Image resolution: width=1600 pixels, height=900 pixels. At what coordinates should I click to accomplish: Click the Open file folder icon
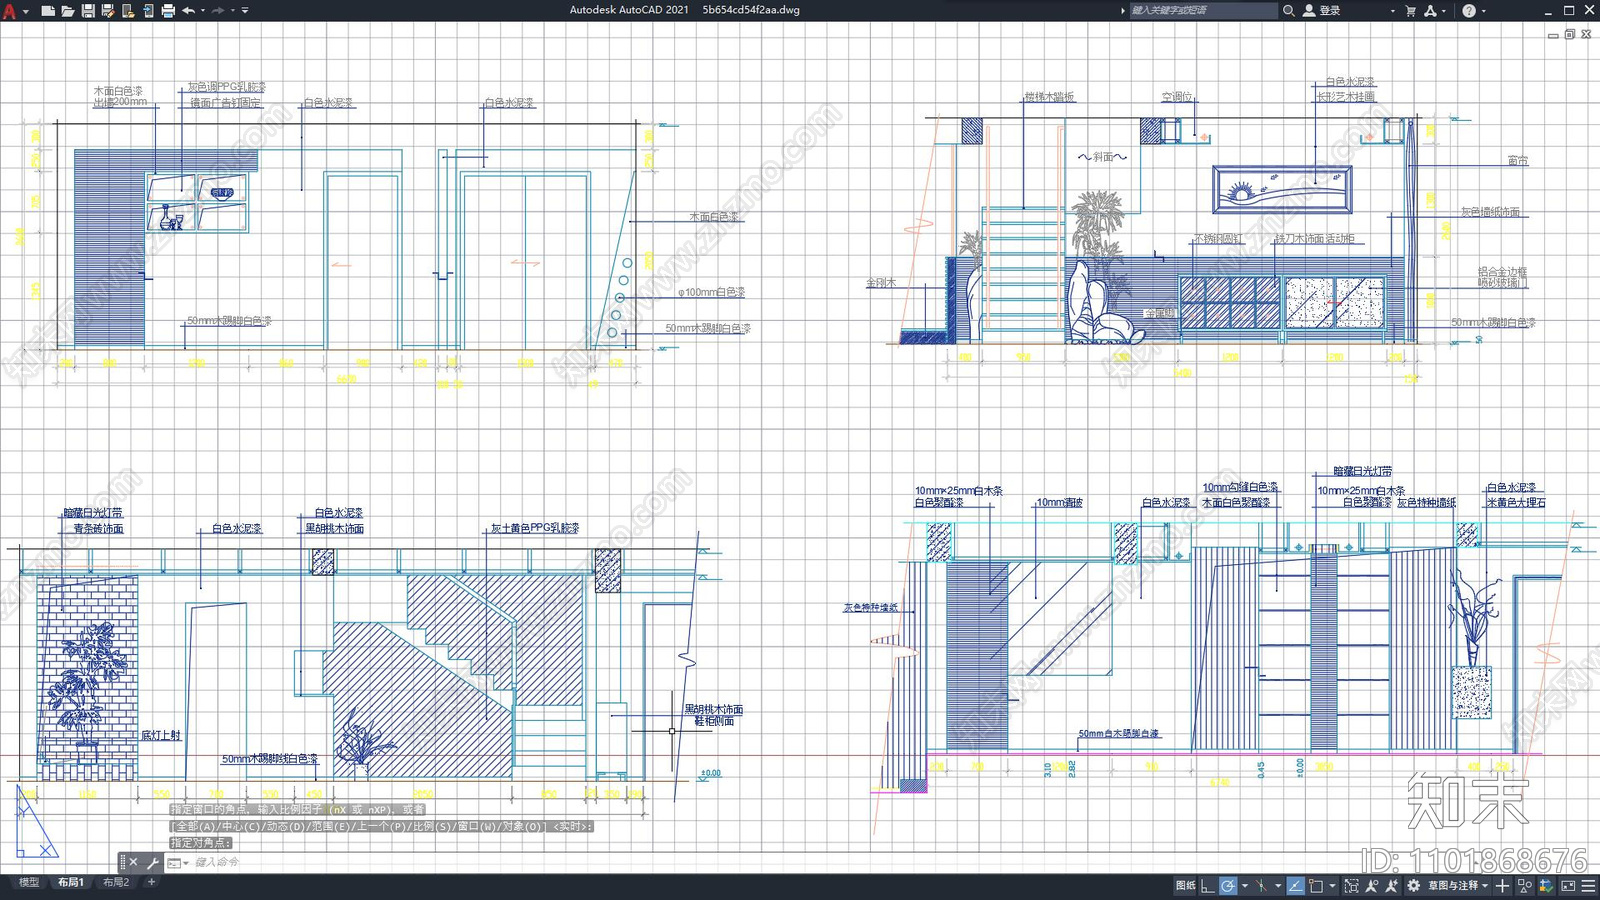[x=67, y=11]
